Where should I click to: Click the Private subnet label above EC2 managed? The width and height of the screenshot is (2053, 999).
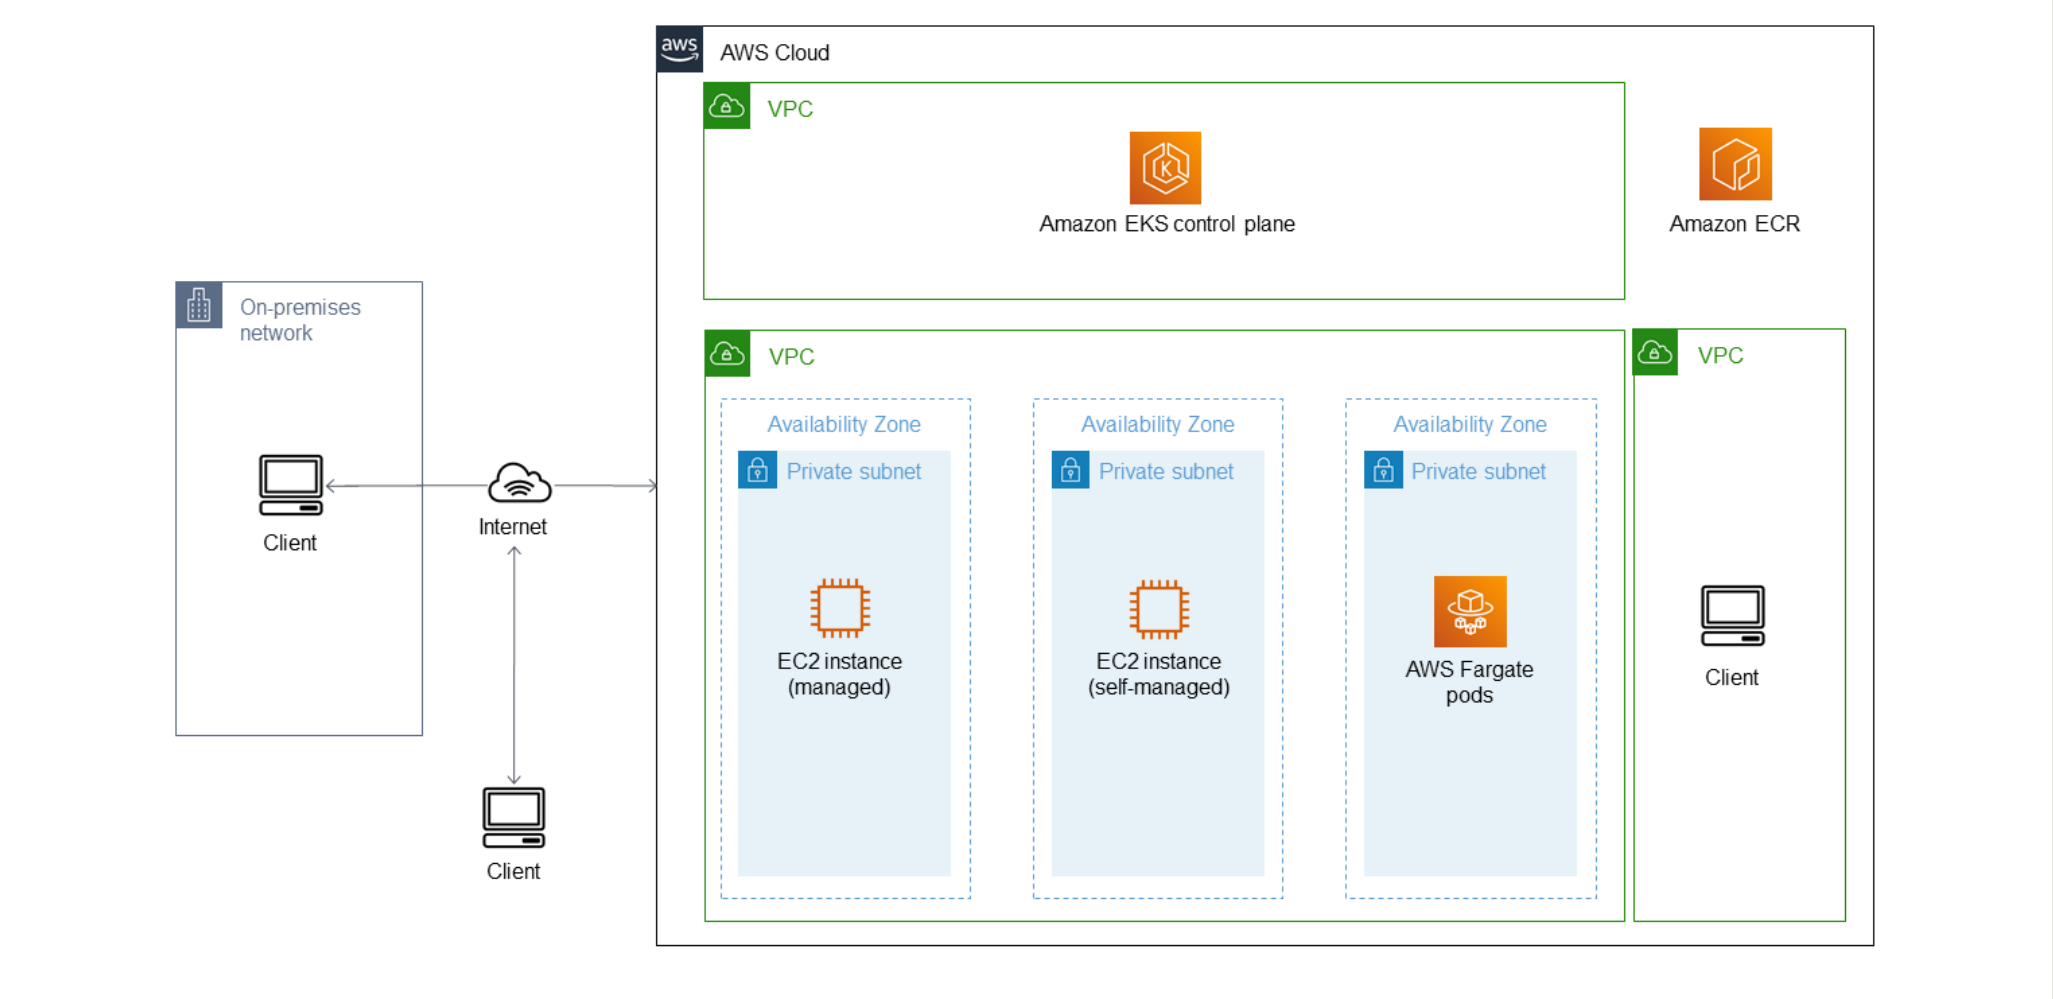pyautogui.click(x=854, y=471)
